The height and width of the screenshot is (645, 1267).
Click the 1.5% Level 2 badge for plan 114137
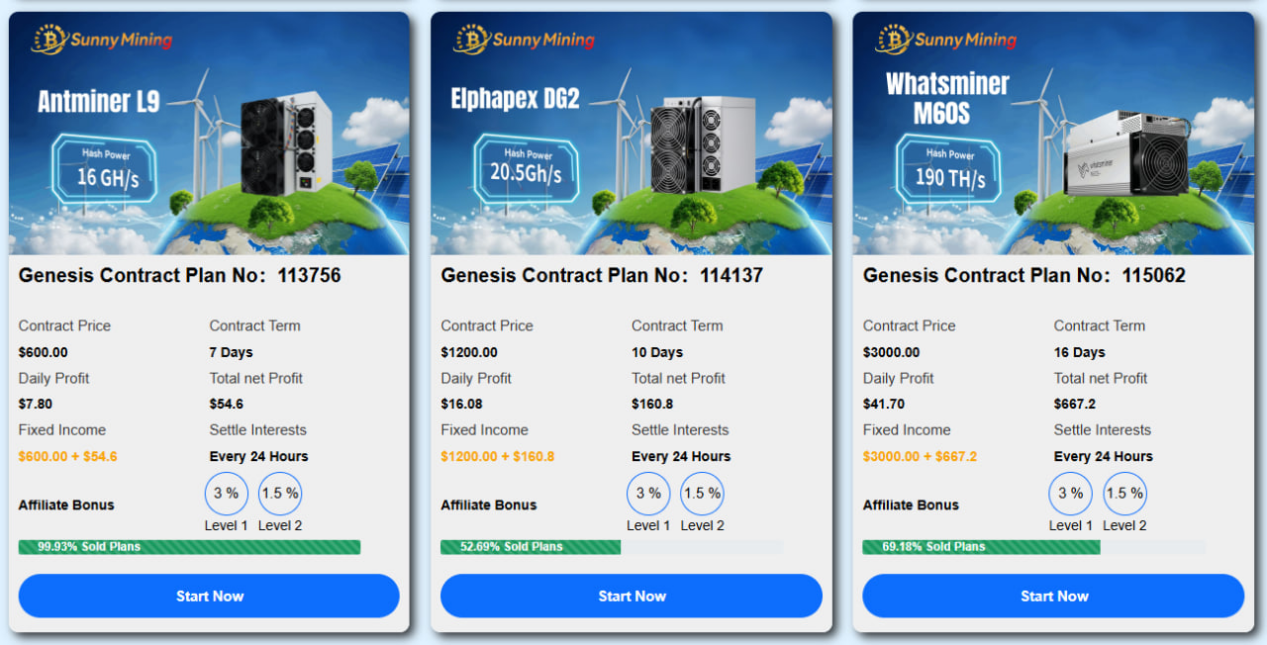tap(702, 493)
